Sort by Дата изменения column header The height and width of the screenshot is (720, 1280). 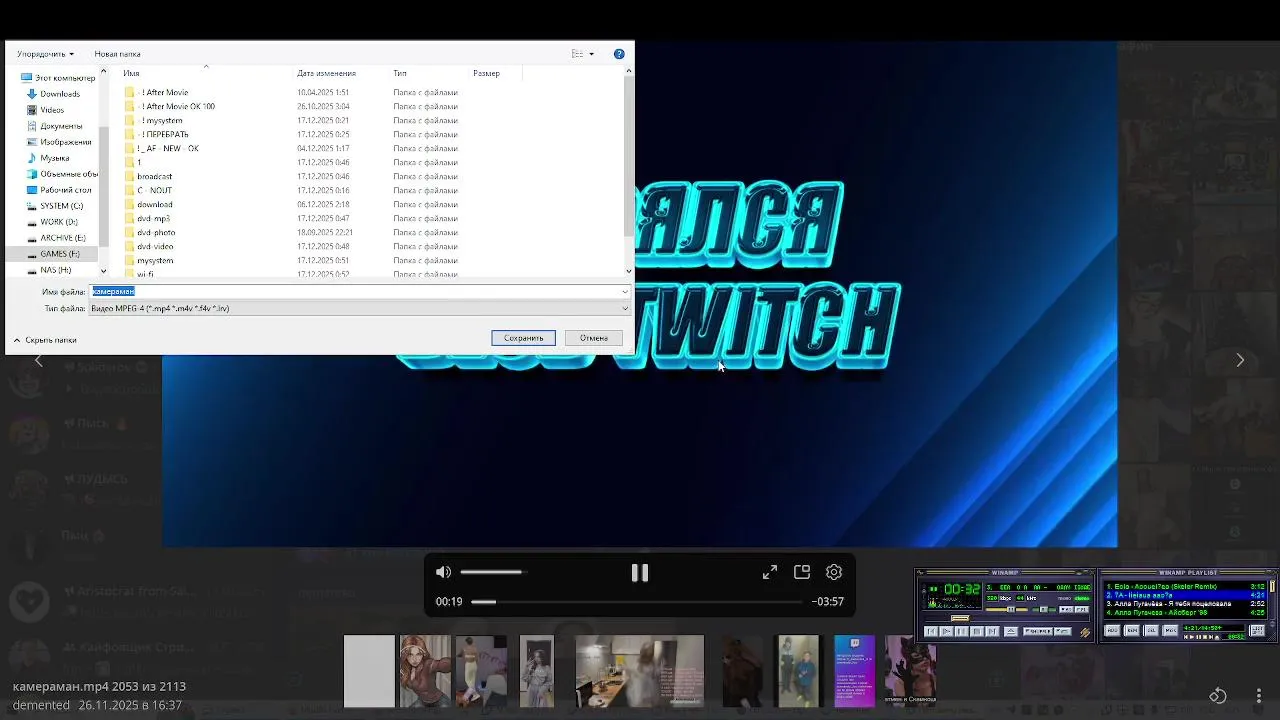(326, 73)
